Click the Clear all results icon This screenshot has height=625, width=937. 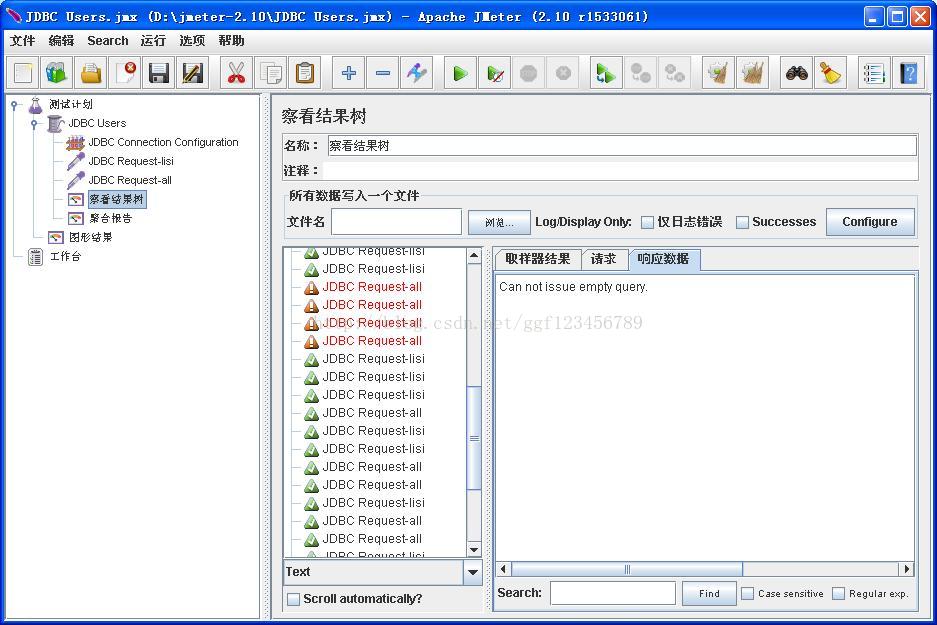[753, 73]
